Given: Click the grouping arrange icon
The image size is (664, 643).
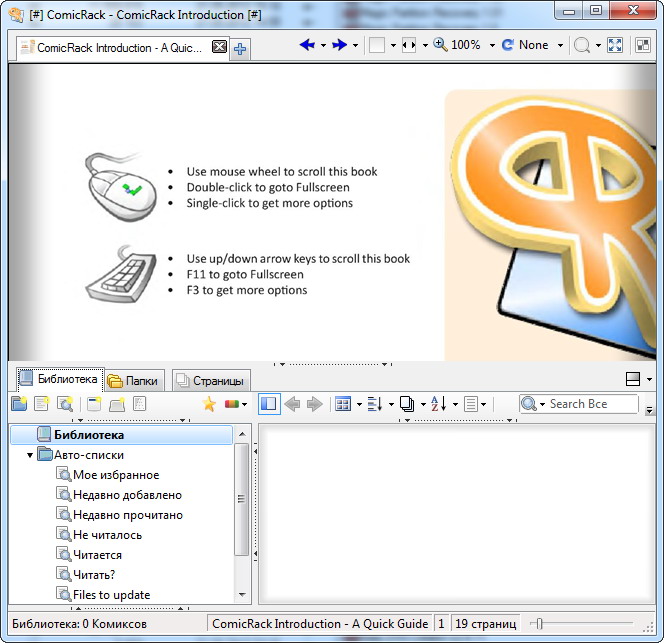Looking at the screenshot, I should click(375, 404).
